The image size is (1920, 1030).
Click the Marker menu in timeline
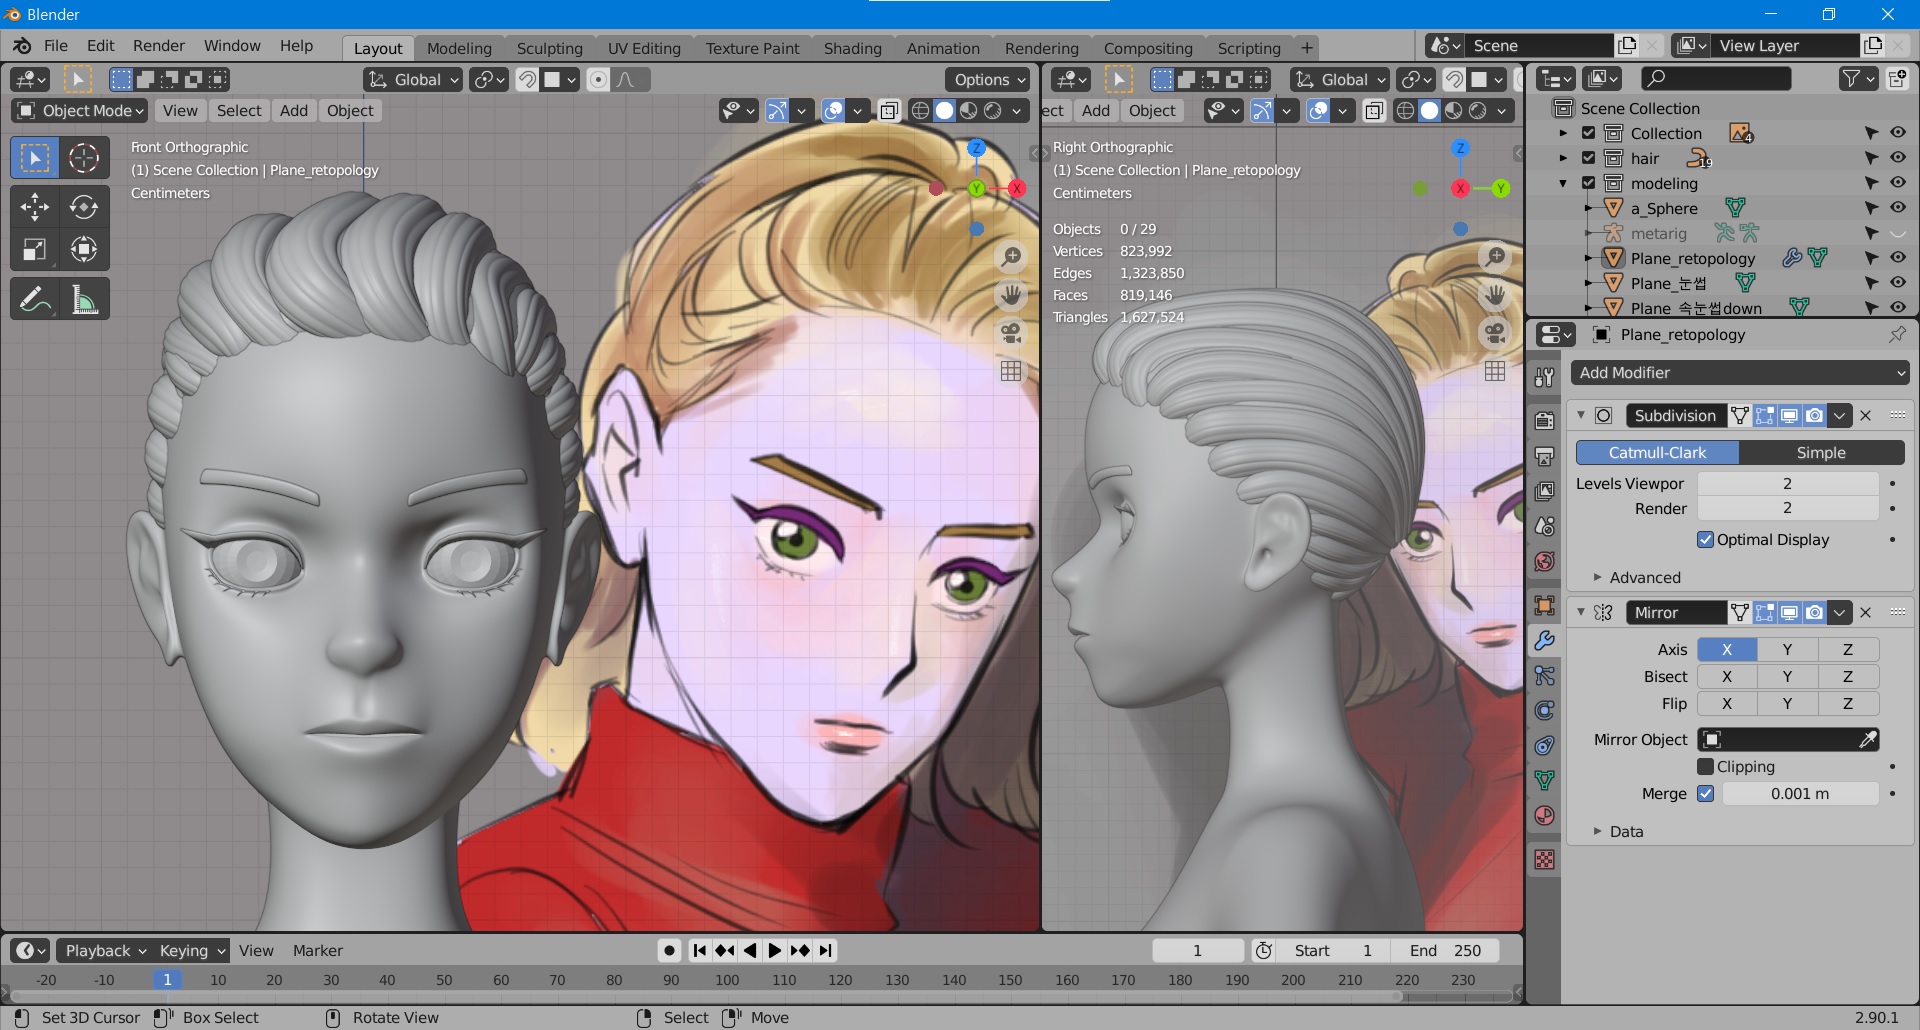pos(318,951)
